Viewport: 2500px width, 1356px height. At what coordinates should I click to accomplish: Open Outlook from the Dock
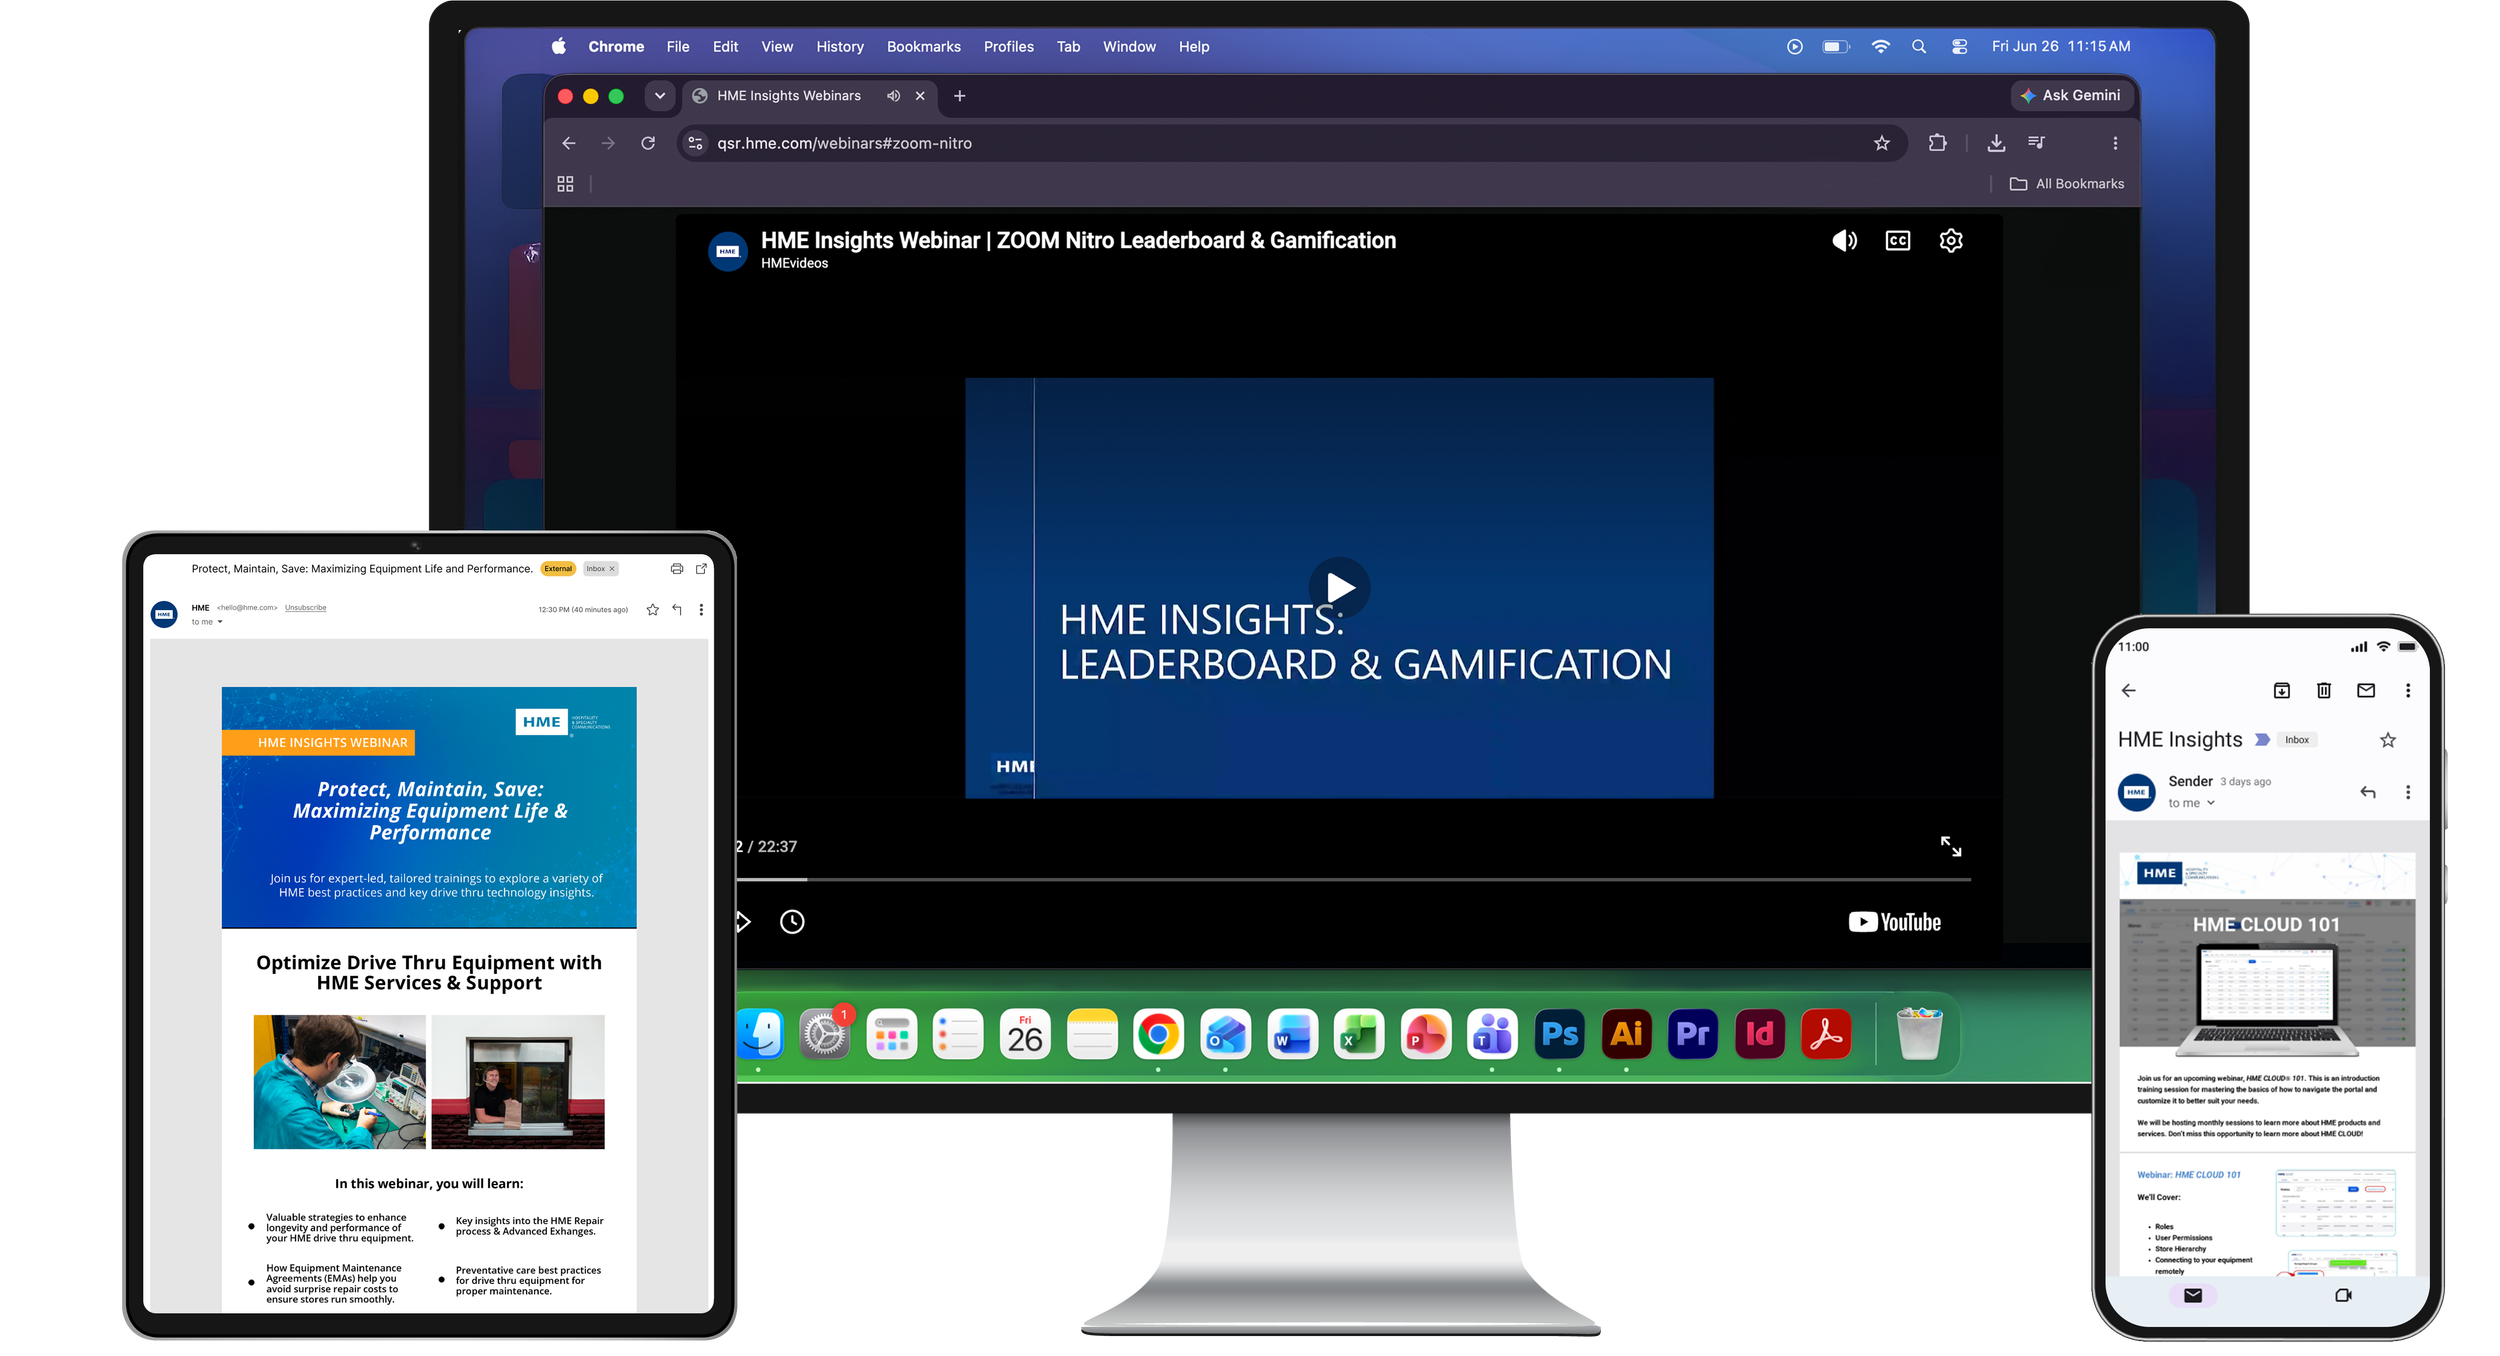point(1225,1034)
